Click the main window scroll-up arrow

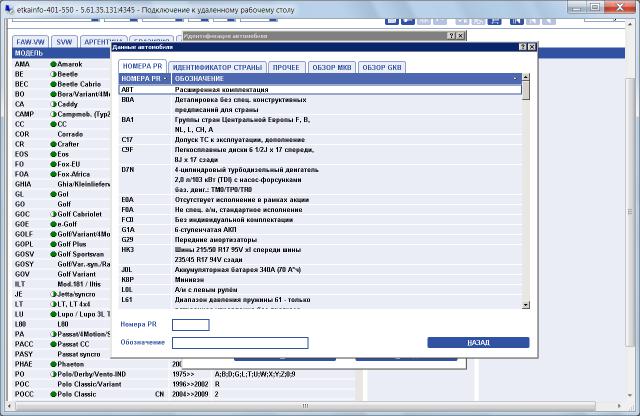tap(629, 24)
